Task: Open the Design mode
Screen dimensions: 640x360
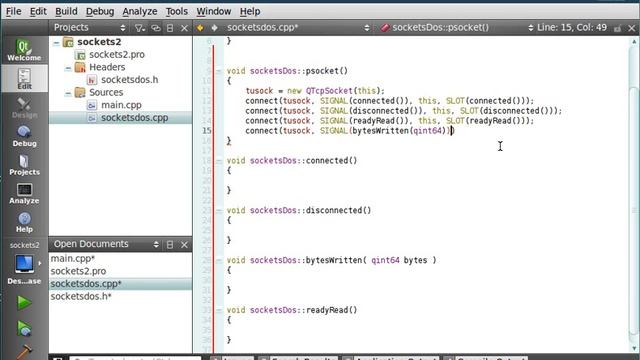Action: point(24,107)
